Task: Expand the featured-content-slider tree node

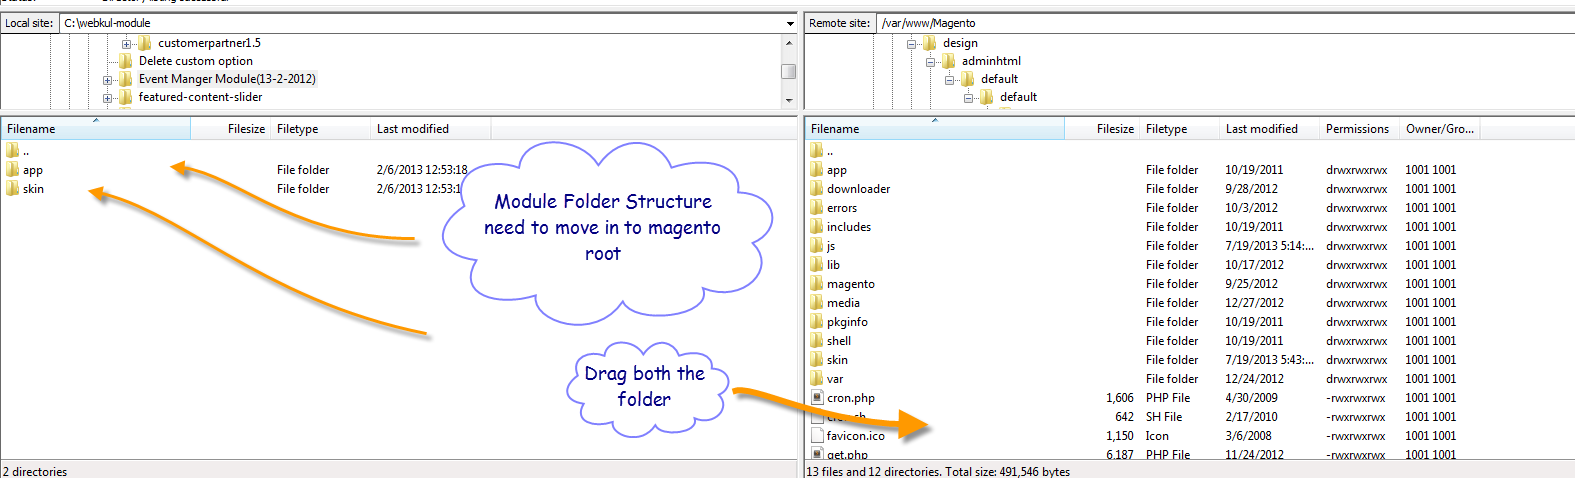Action: [x=107, y=98]
